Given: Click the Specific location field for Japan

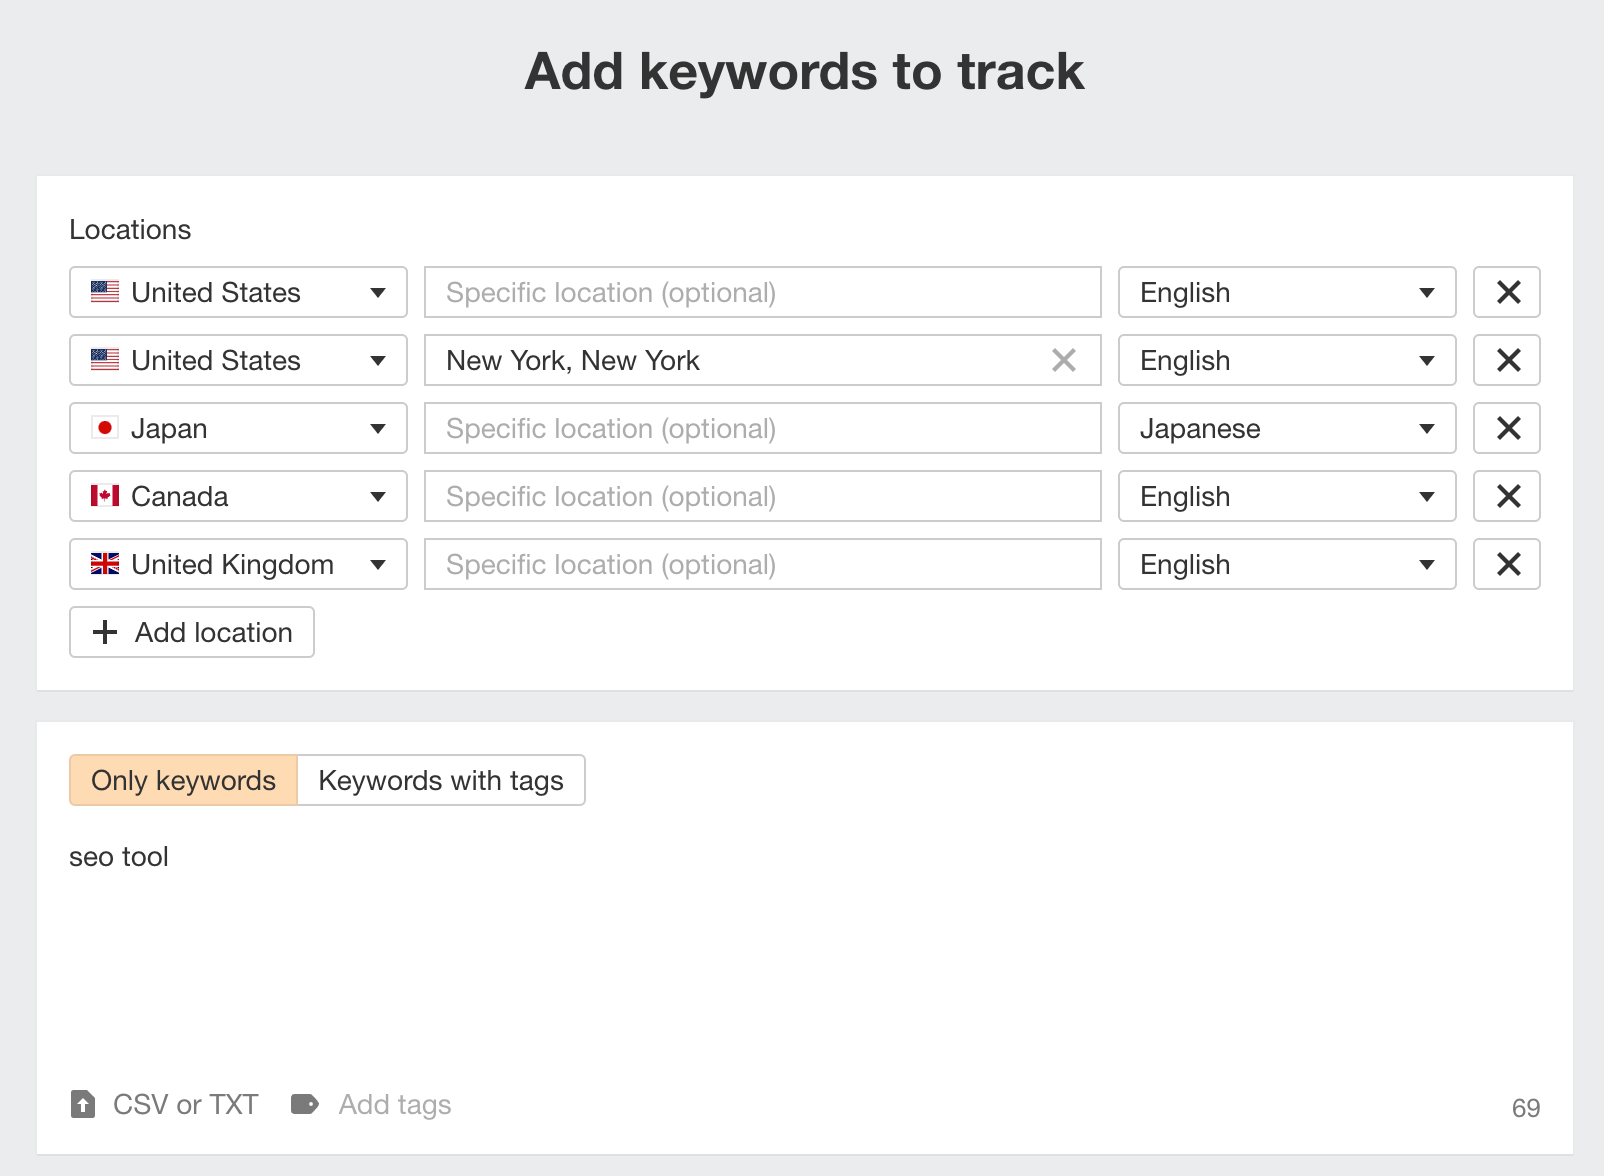Looking at the screenshot, I should point(762,428).
